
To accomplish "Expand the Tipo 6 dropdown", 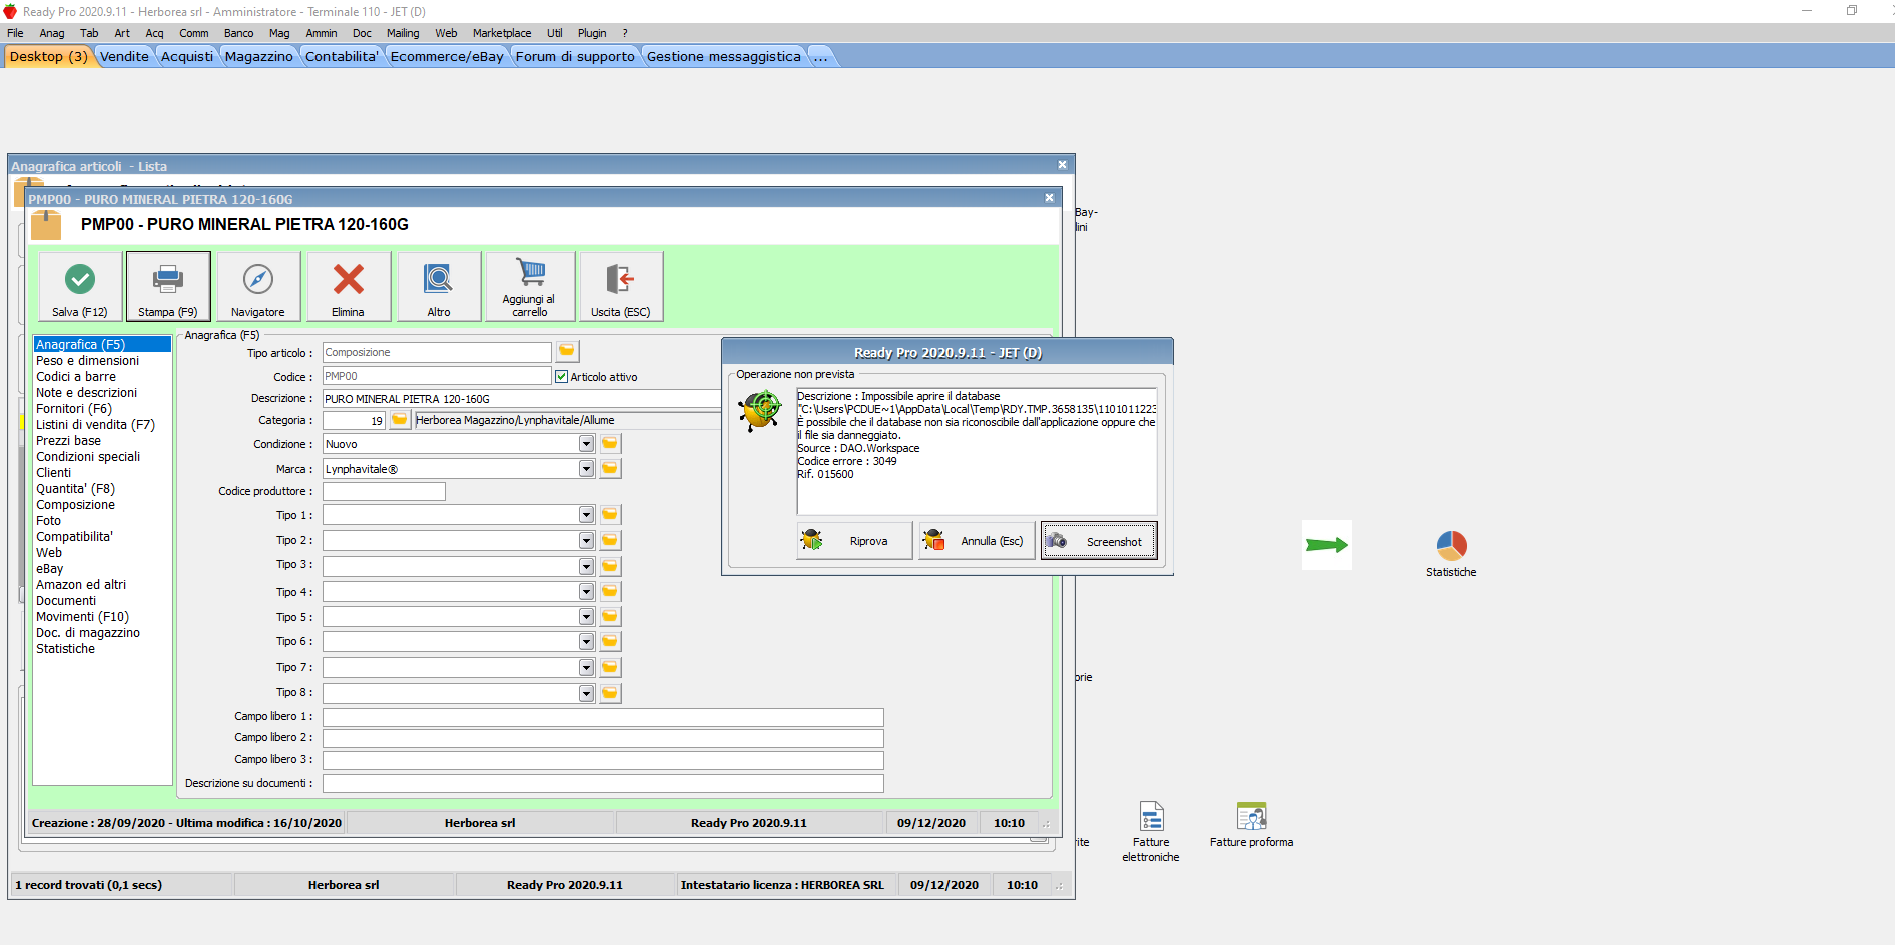I will pos(586,642).
